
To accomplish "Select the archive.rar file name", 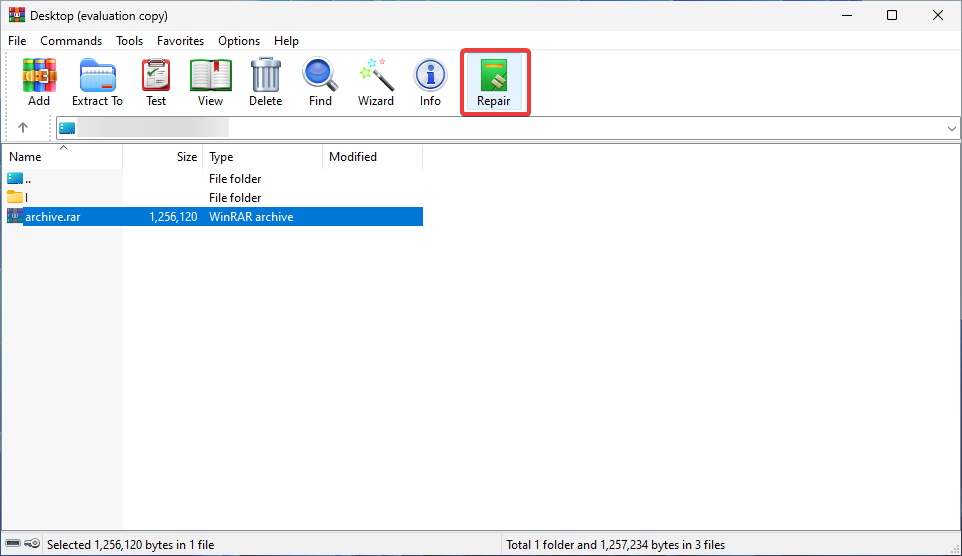I will point(53,217).
